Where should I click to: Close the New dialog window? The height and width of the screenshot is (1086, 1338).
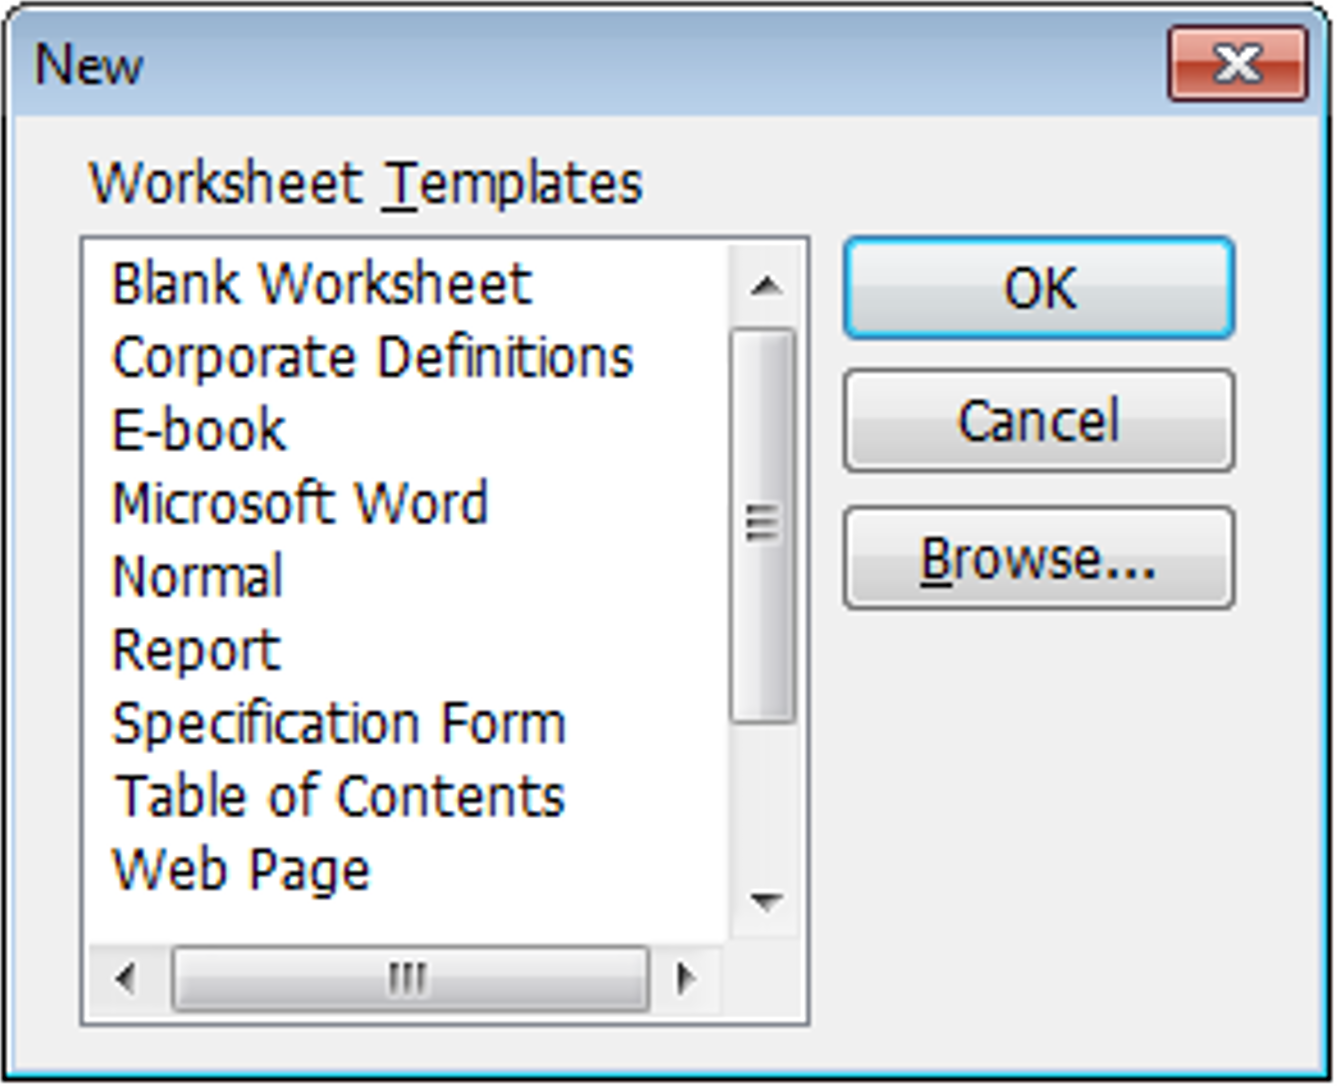1237,63
